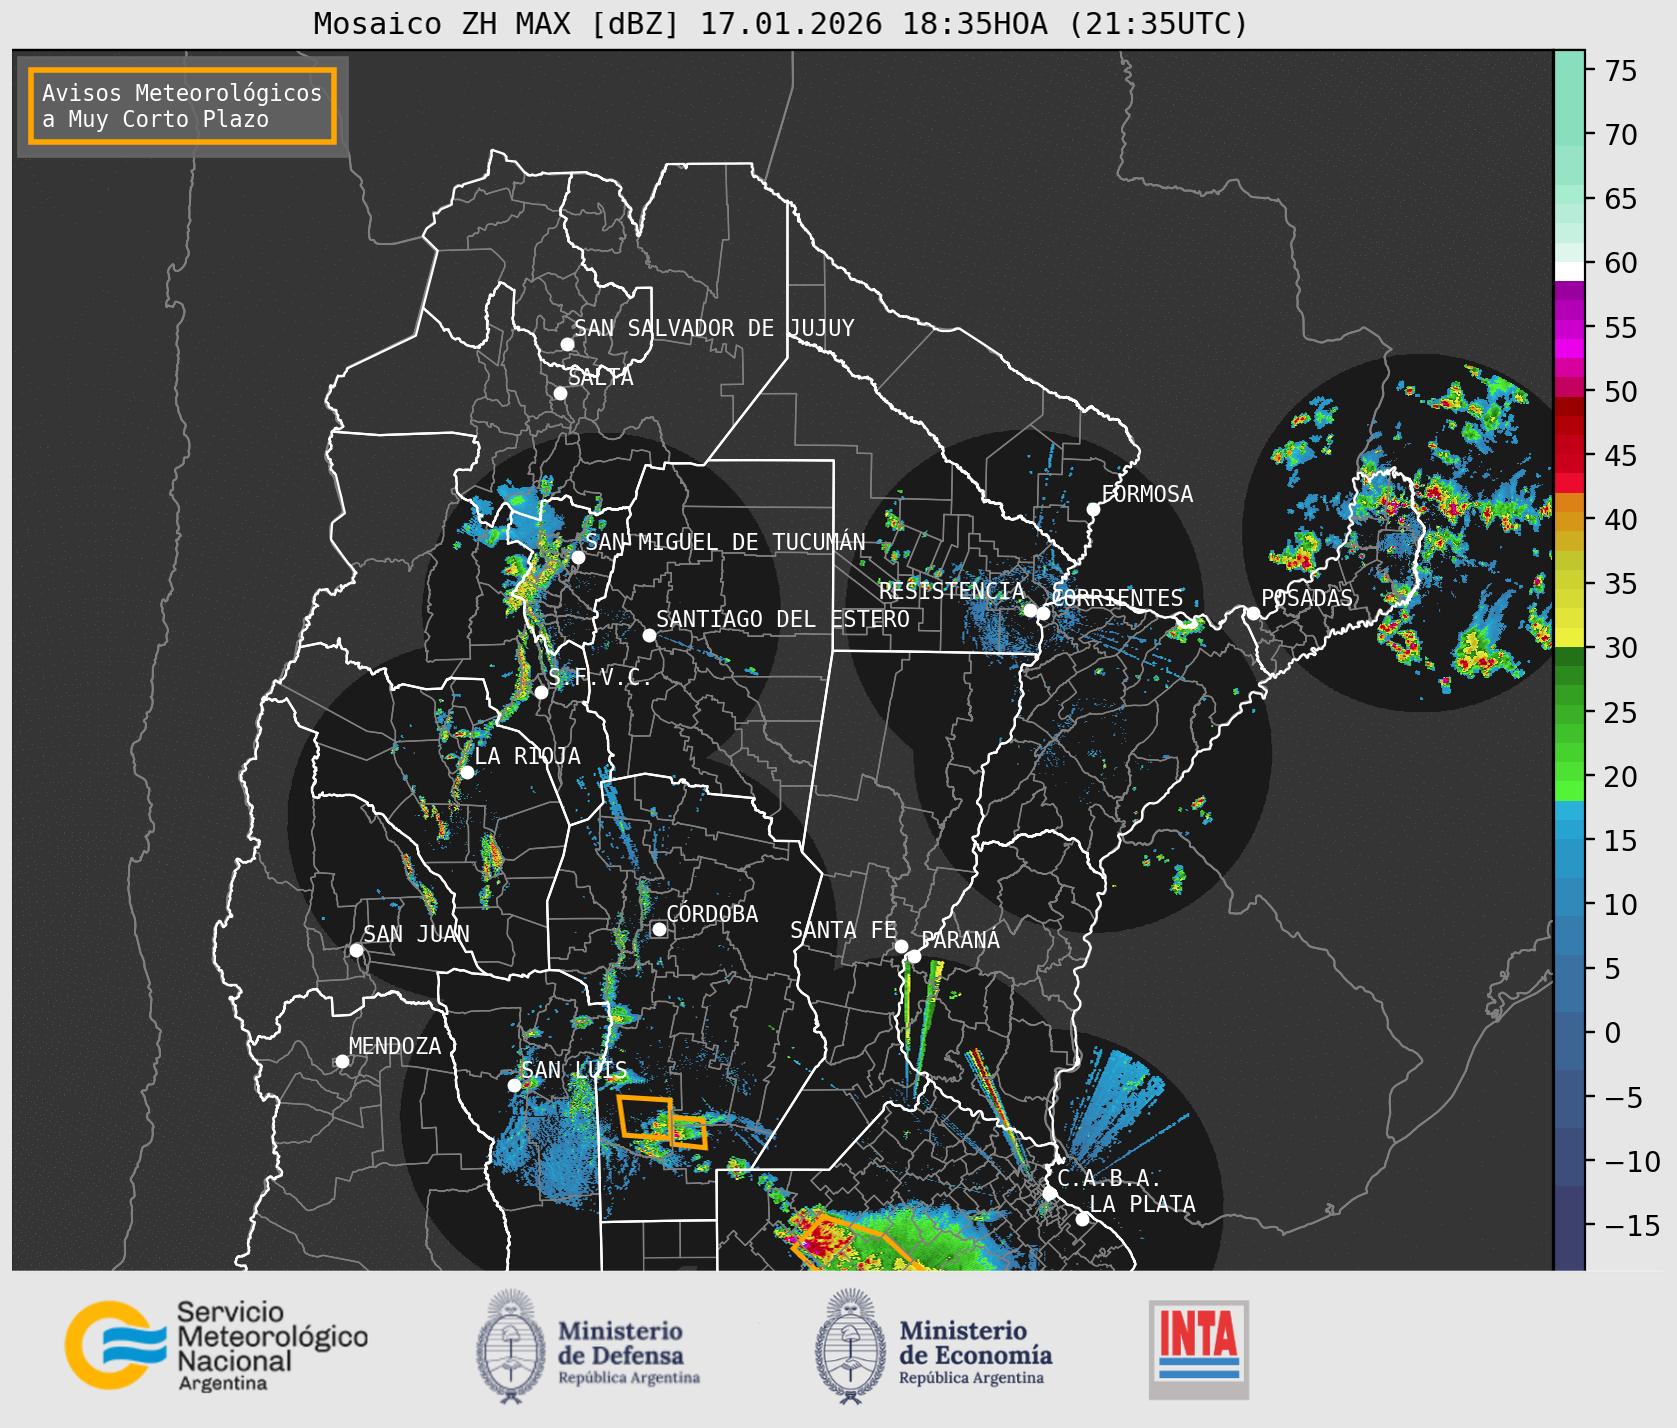Select the map title 'Mosaico ZH MAX [dBZ]'

pos(496,23)
